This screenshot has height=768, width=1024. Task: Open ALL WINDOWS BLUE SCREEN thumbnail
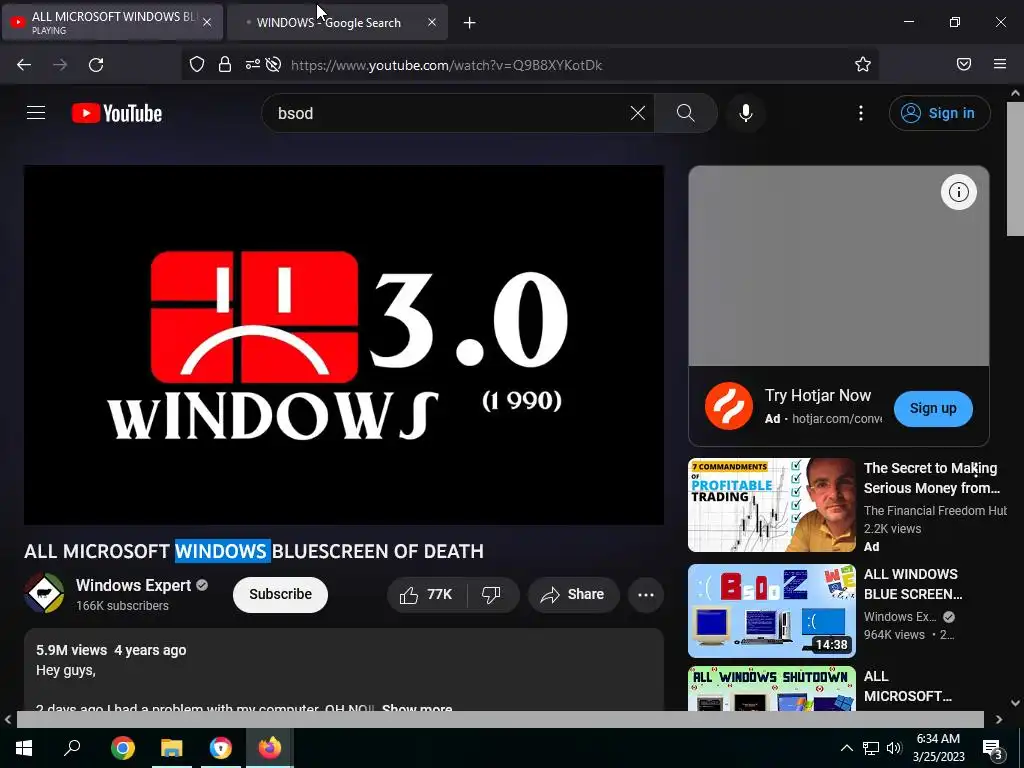[x=771, y=611]
